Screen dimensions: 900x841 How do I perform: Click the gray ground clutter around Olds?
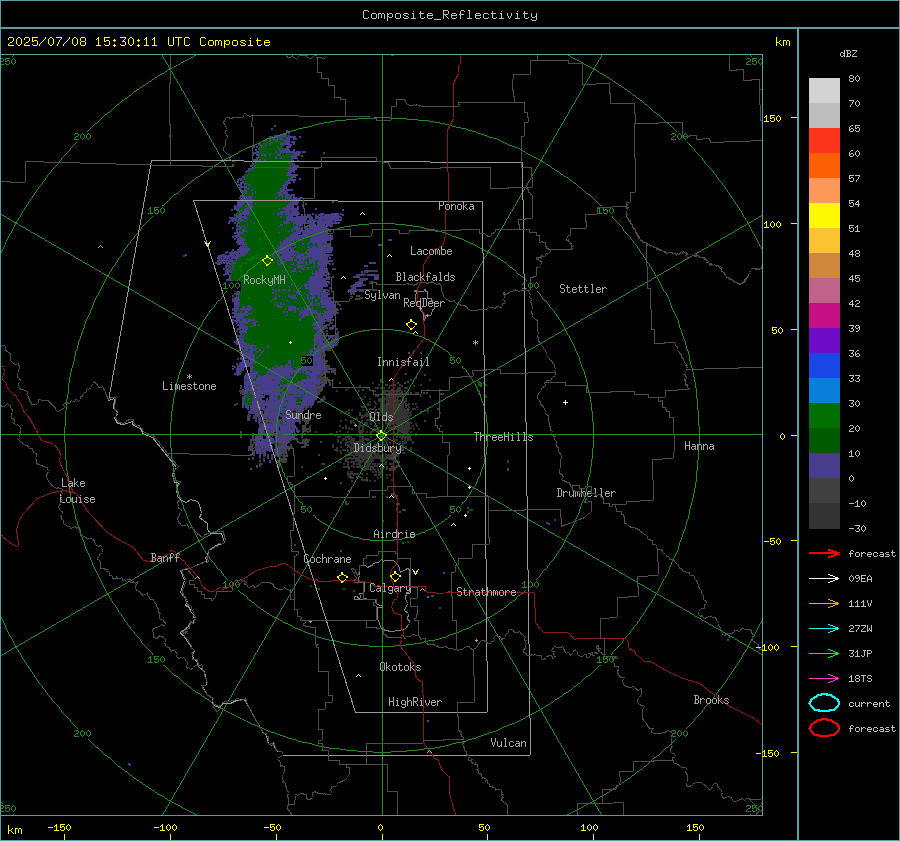pyautogui.click(x=381, y=432)
